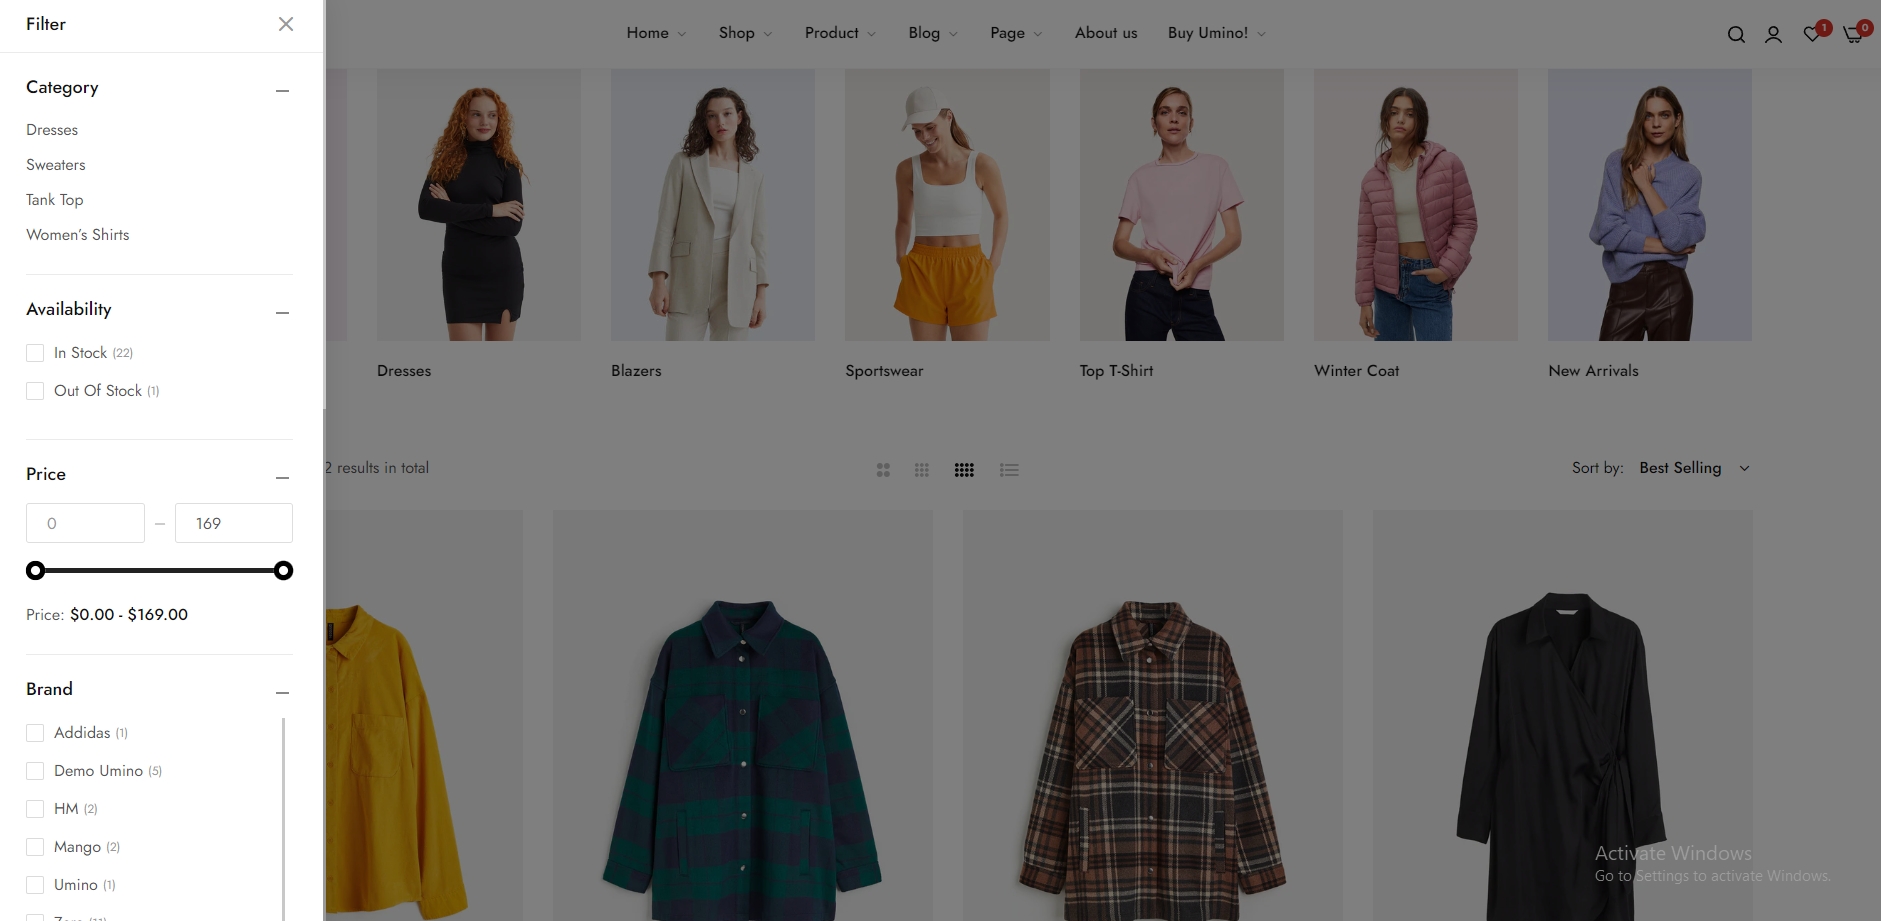Collapse the Price filter section
The width and height of the screenshot is (1881, 921).
(x=282, y=478)
